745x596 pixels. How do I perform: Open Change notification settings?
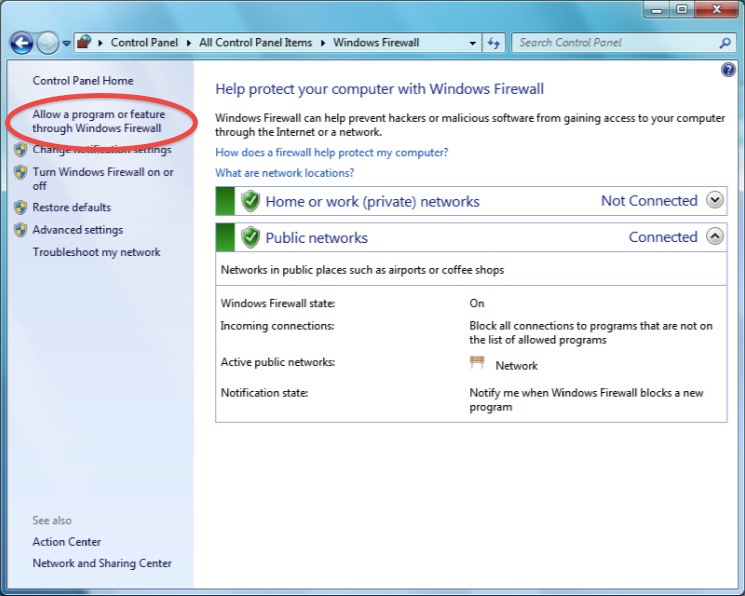(102, 150)
